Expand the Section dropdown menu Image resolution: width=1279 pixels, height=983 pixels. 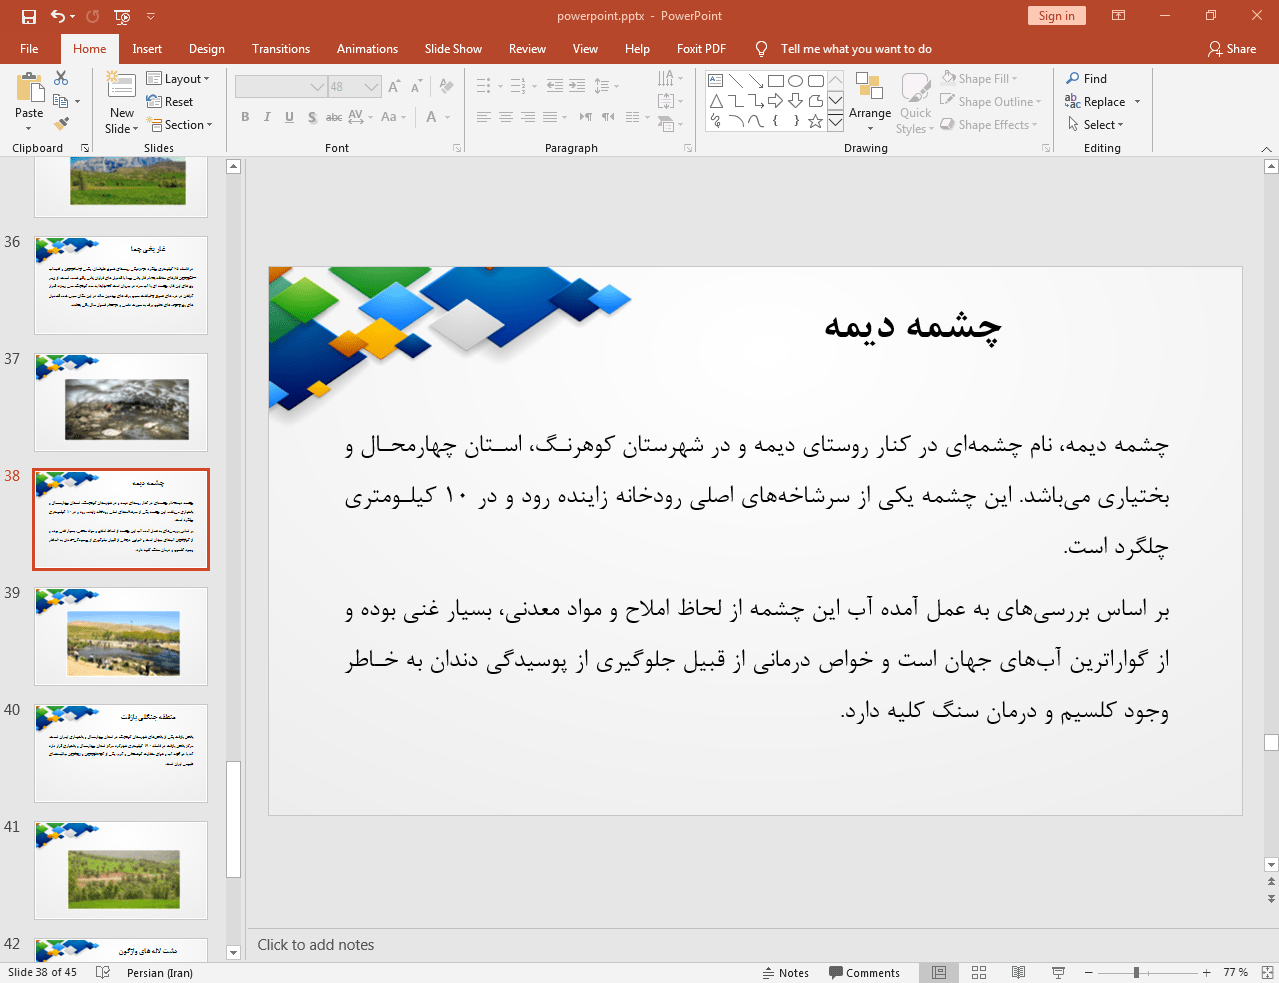tap(181, 125)
